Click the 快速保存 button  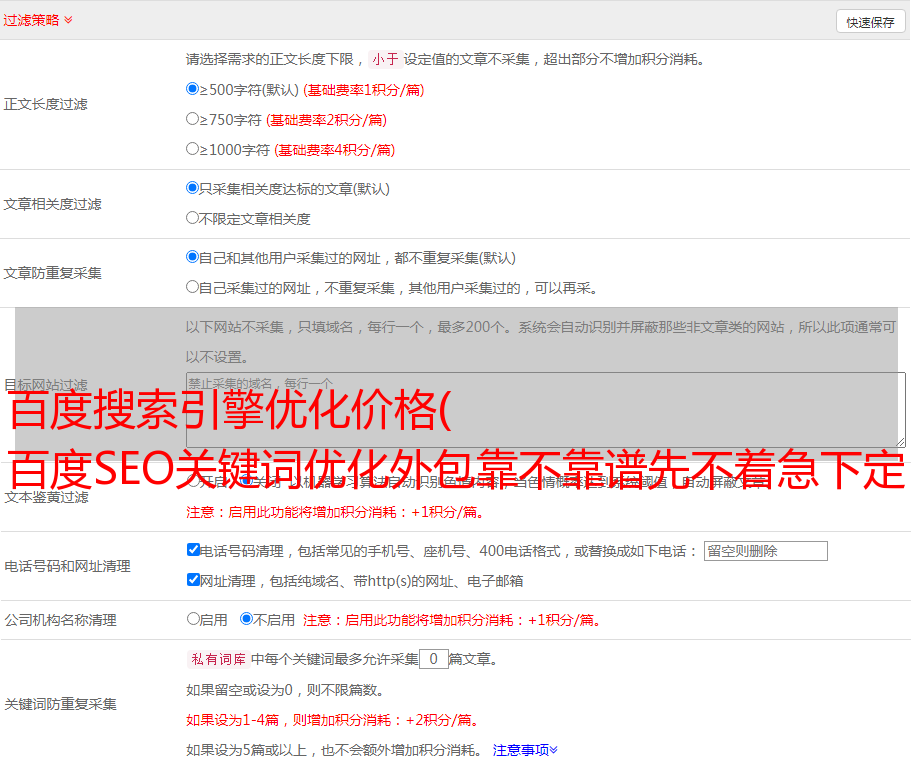[870, 22]
